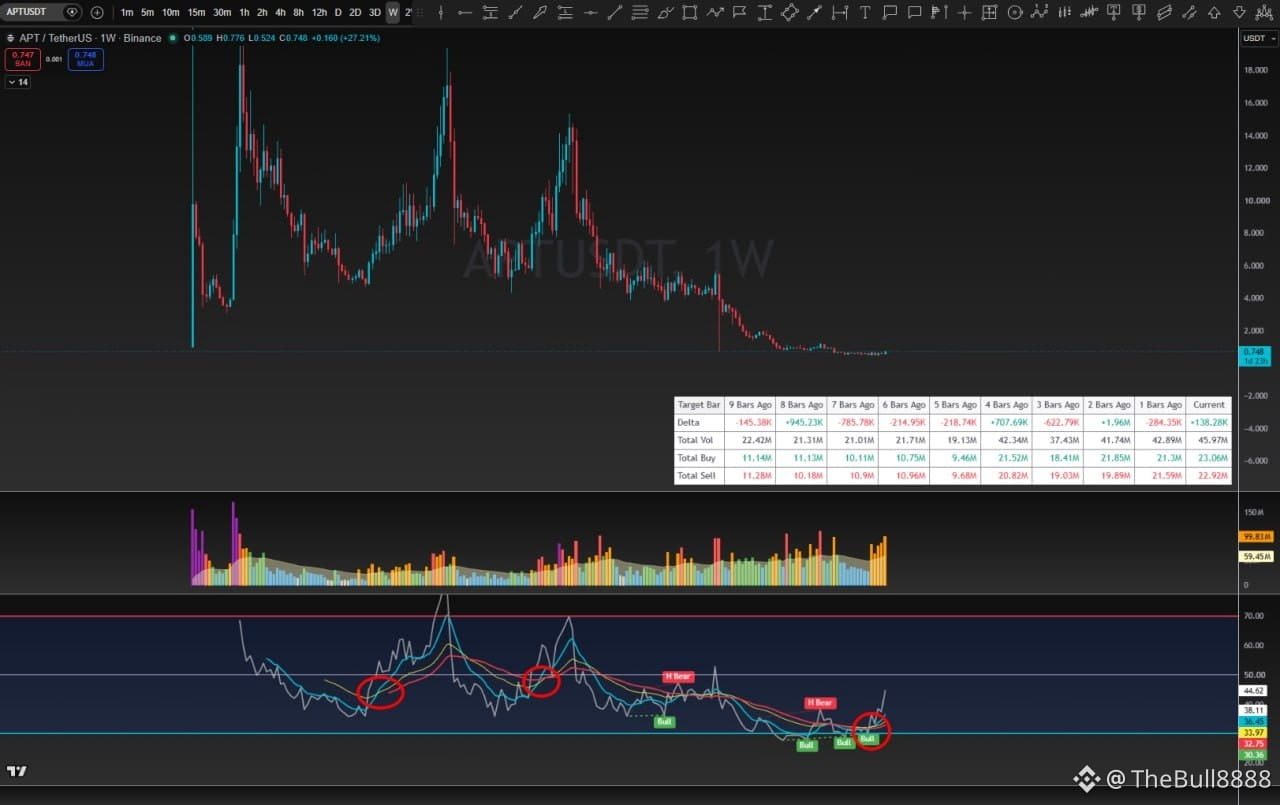Switch to the 4h timeframe

(280, 12)
